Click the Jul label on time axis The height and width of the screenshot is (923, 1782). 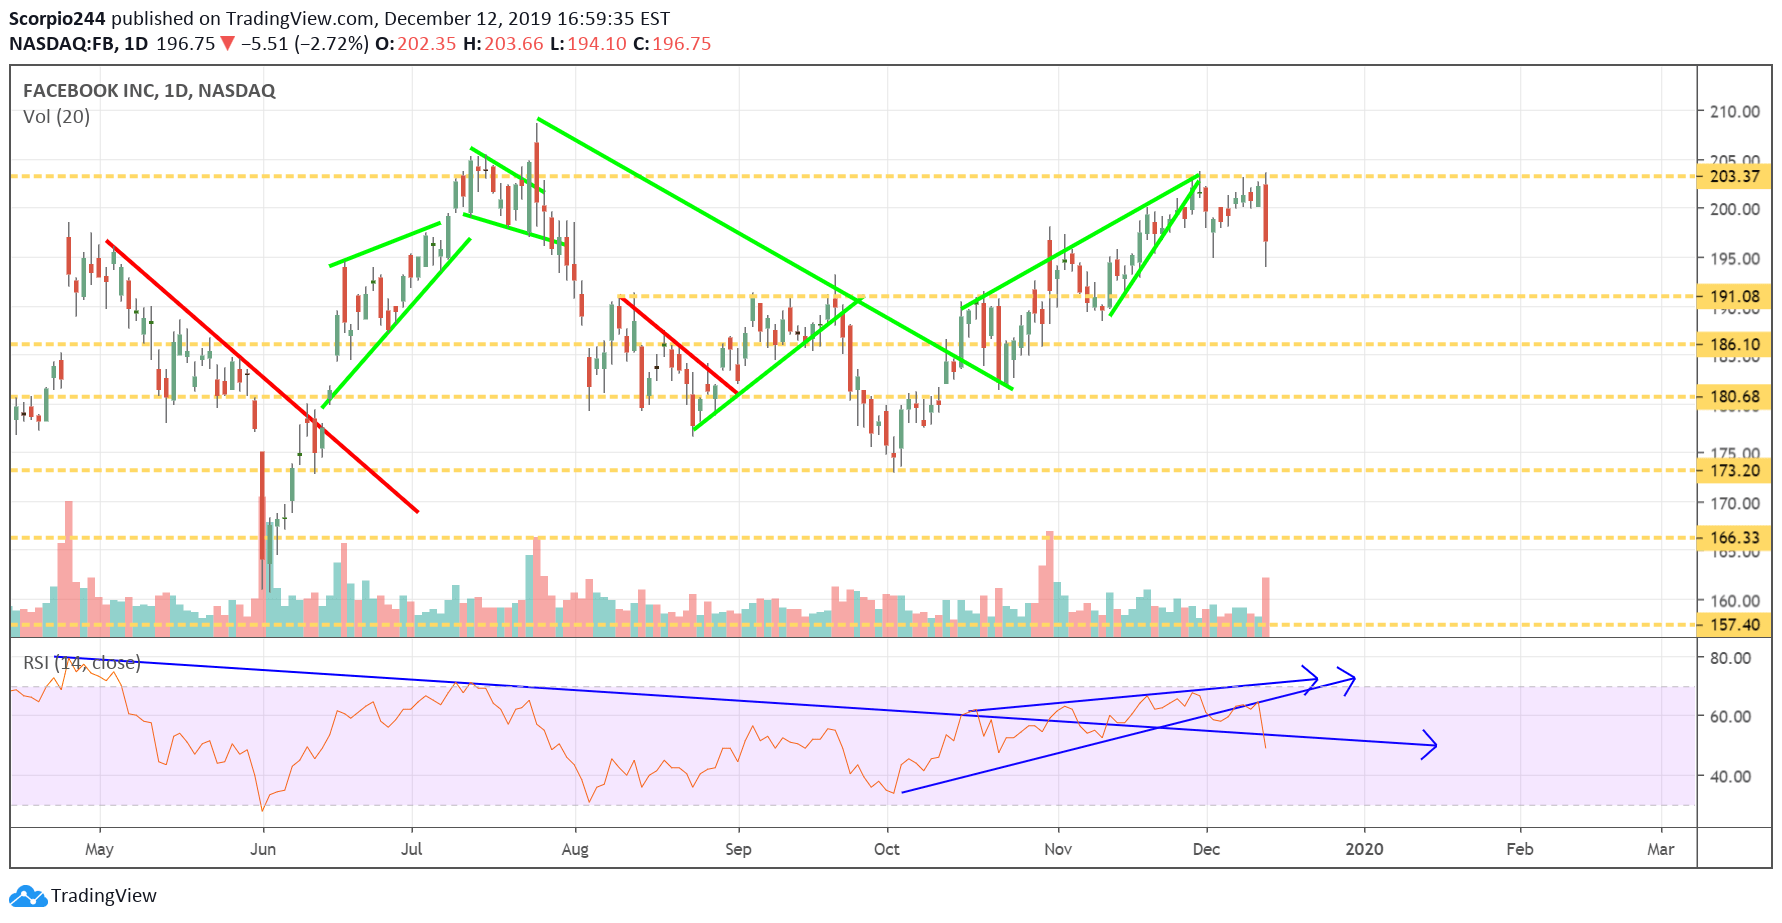(412, 849)
